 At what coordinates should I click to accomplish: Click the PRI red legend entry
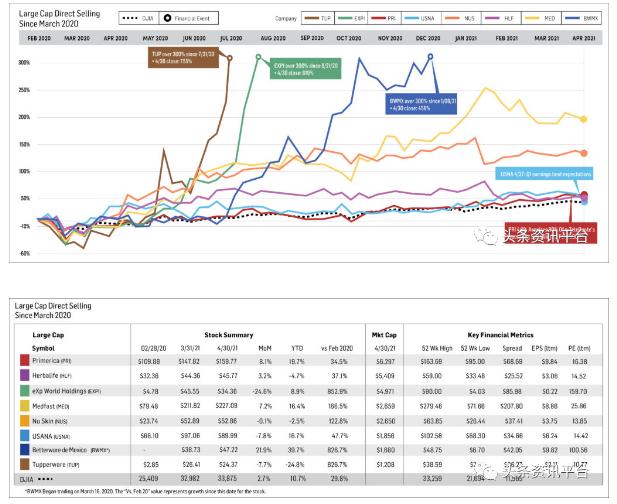[x=384, y=18]
